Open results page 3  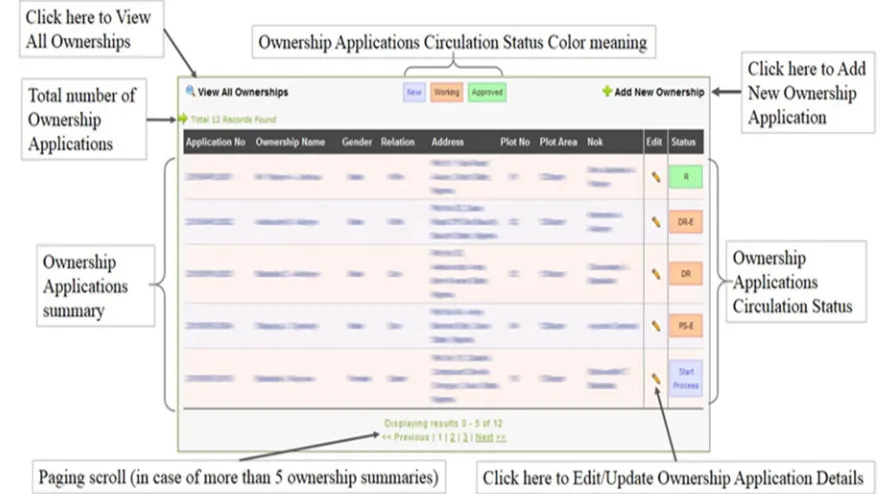(x=465, y=437)
